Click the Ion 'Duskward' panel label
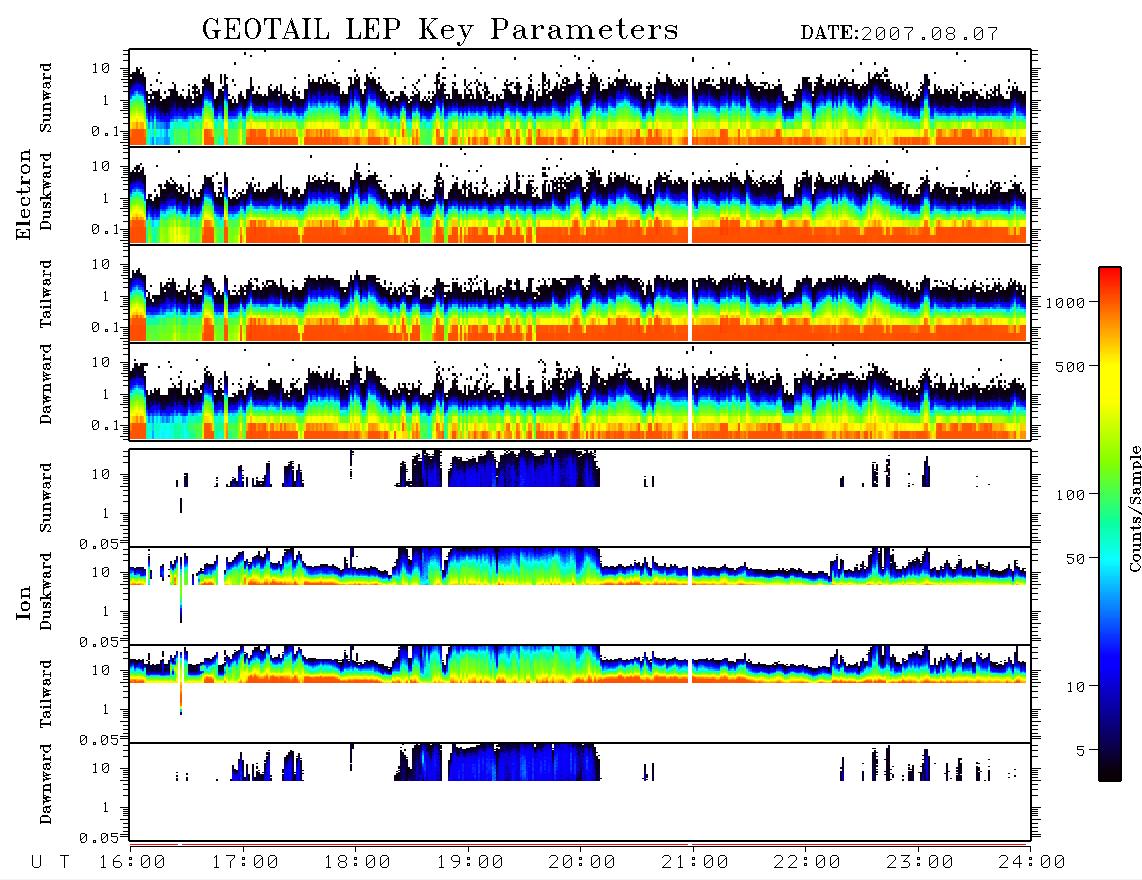Screen dimensions: 1142x880 (x=45, y=591)
